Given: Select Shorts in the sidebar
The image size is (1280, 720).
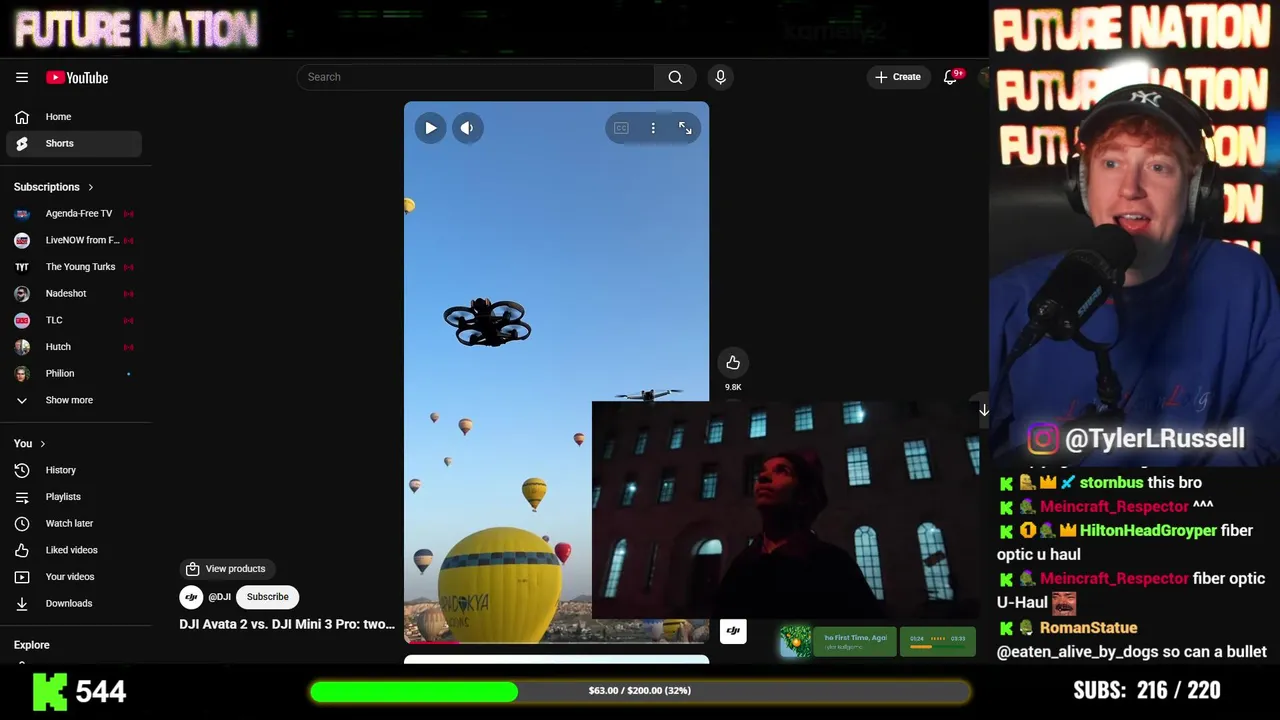Looking at the screenshot, I should point(74,143).
